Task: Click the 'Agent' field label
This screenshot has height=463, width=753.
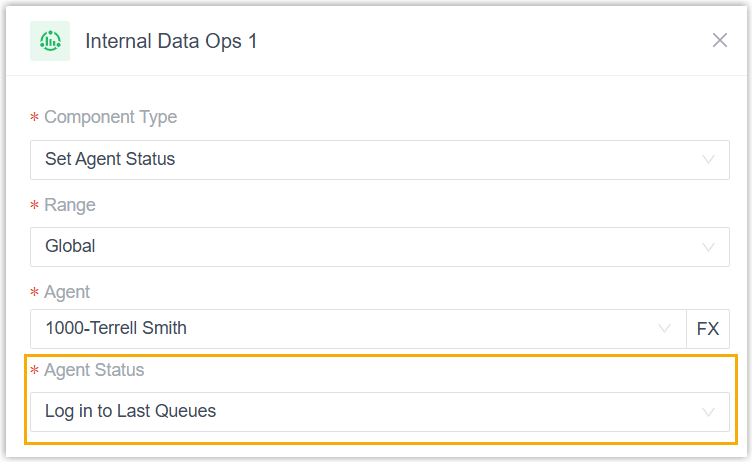Action: (67, 292)
